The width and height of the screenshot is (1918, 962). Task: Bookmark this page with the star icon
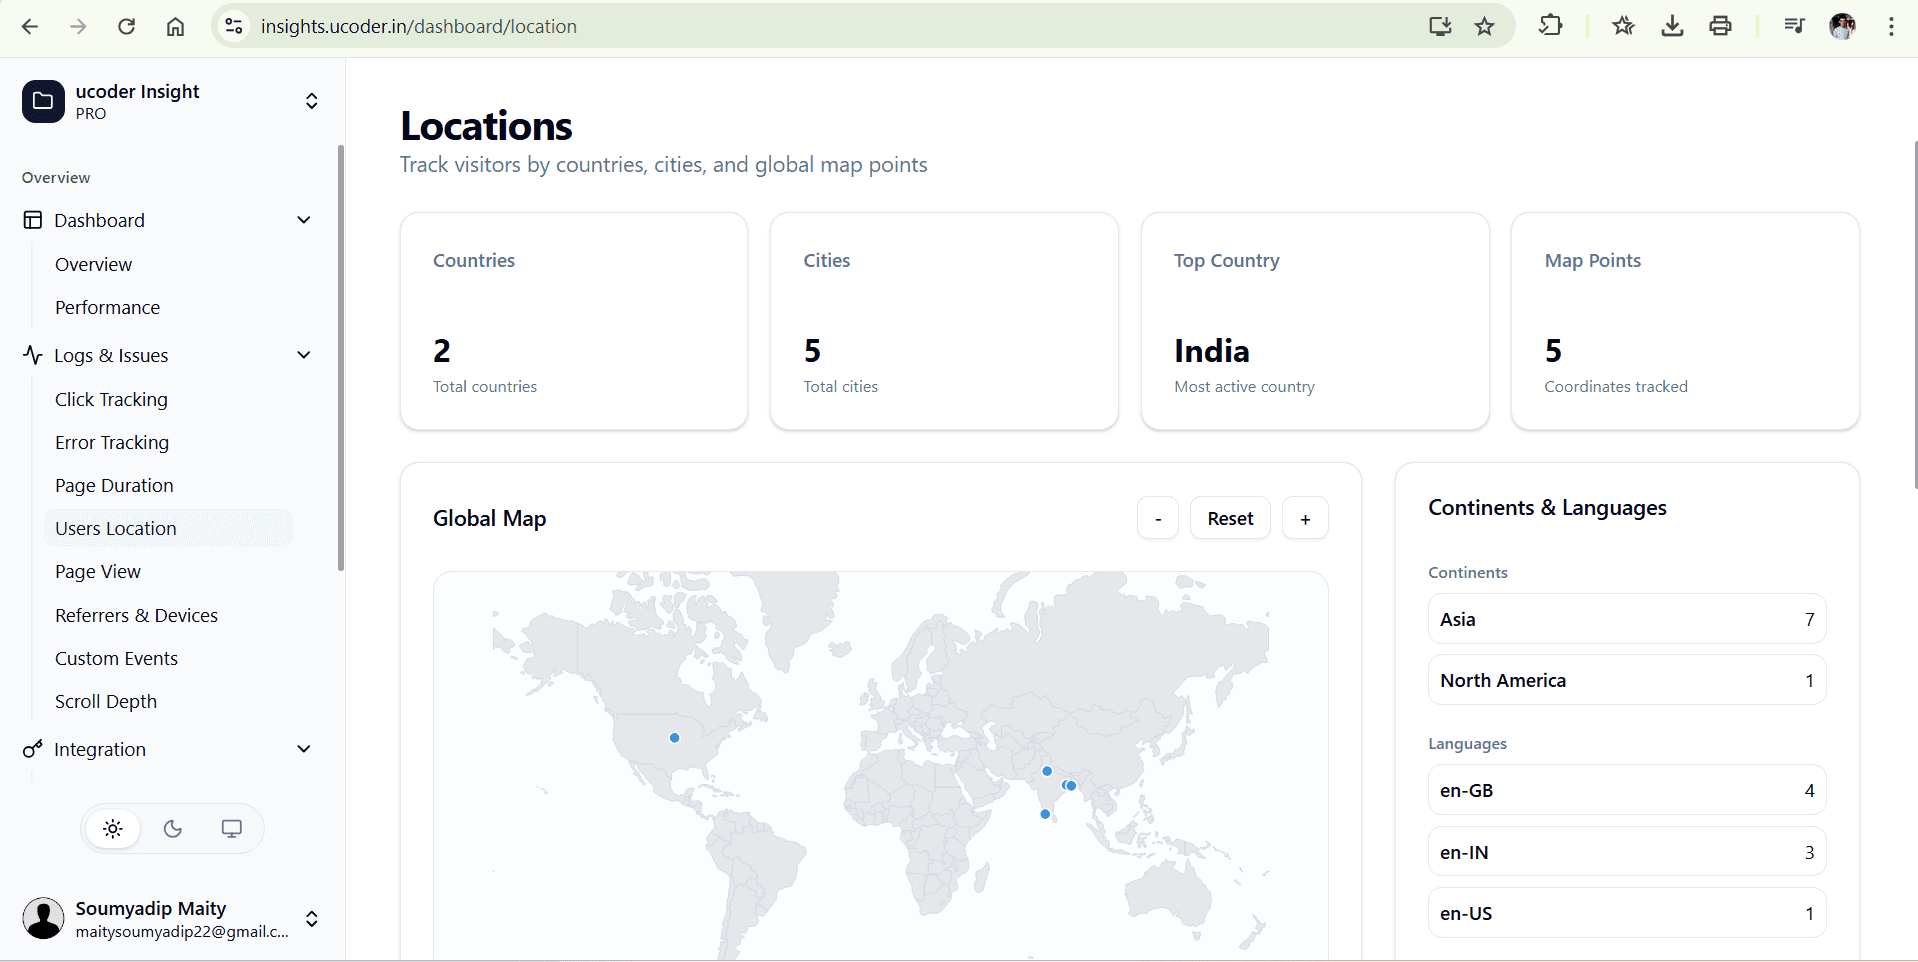tap(1485, 27)
